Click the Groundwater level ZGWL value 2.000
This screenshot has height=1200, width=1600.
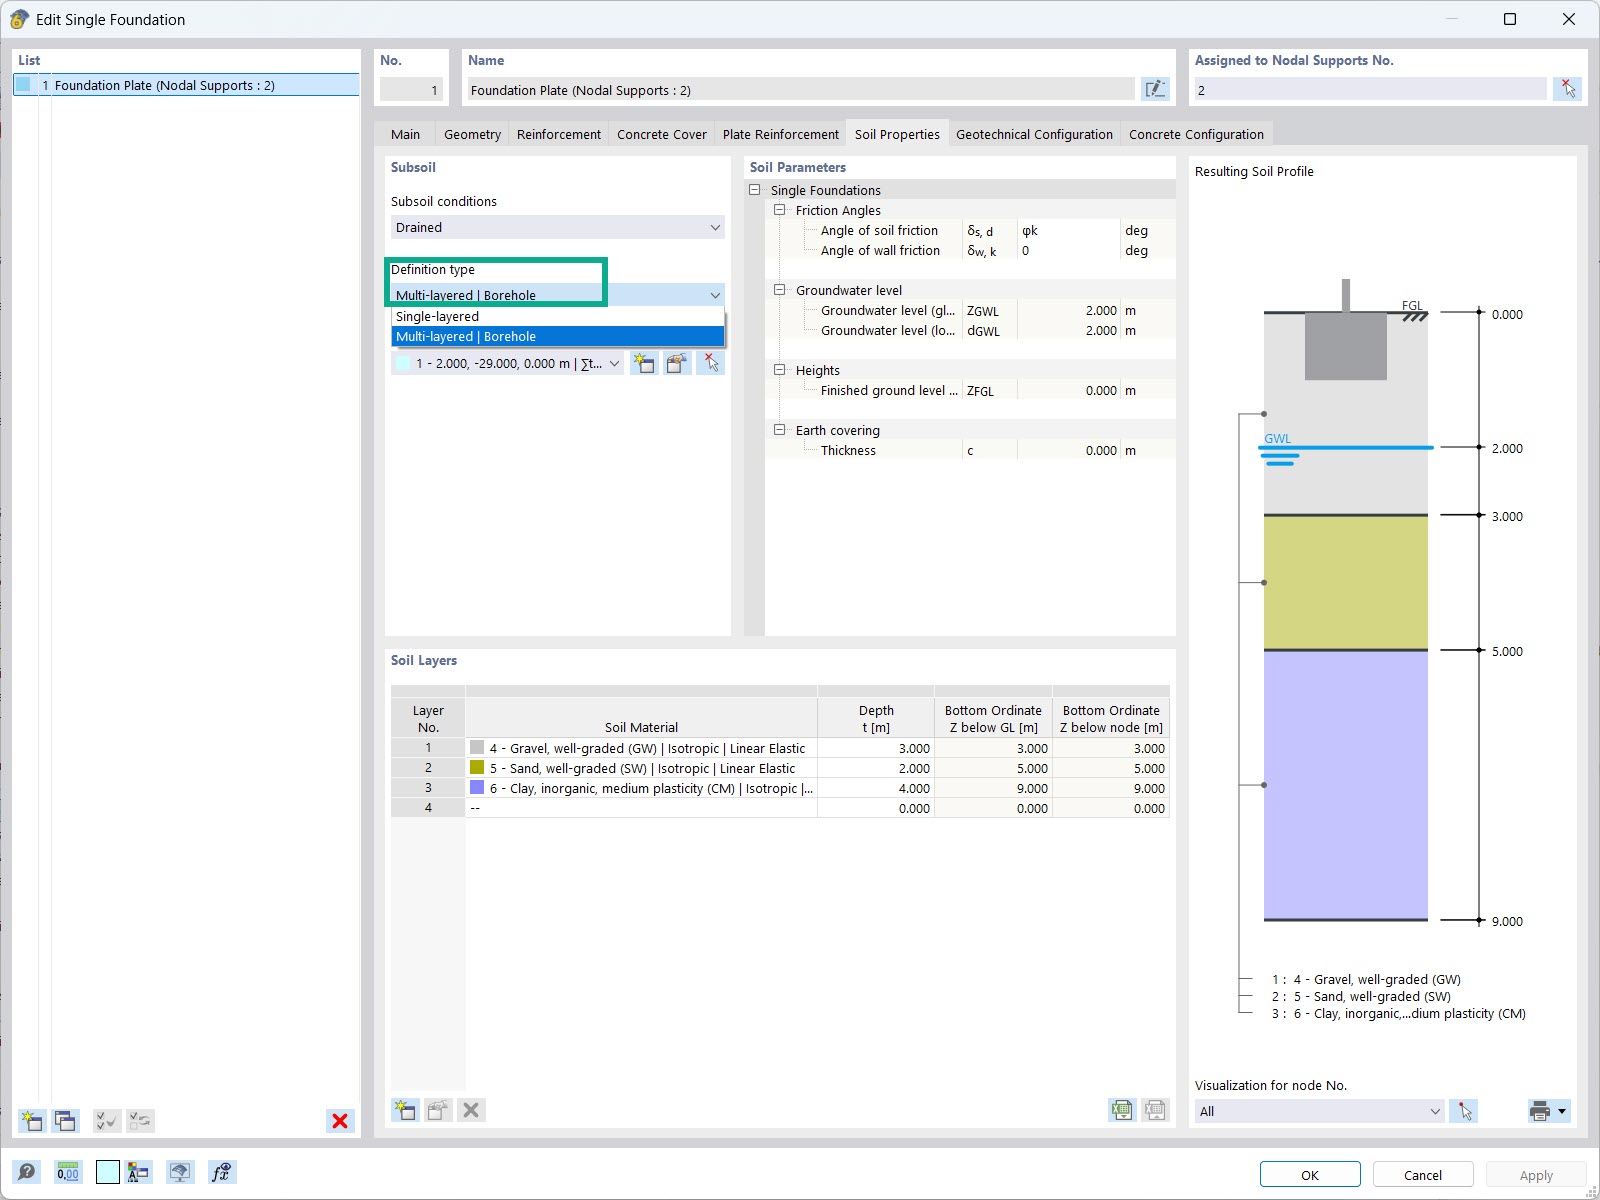pyautogui.click(x=1068, y=310)
